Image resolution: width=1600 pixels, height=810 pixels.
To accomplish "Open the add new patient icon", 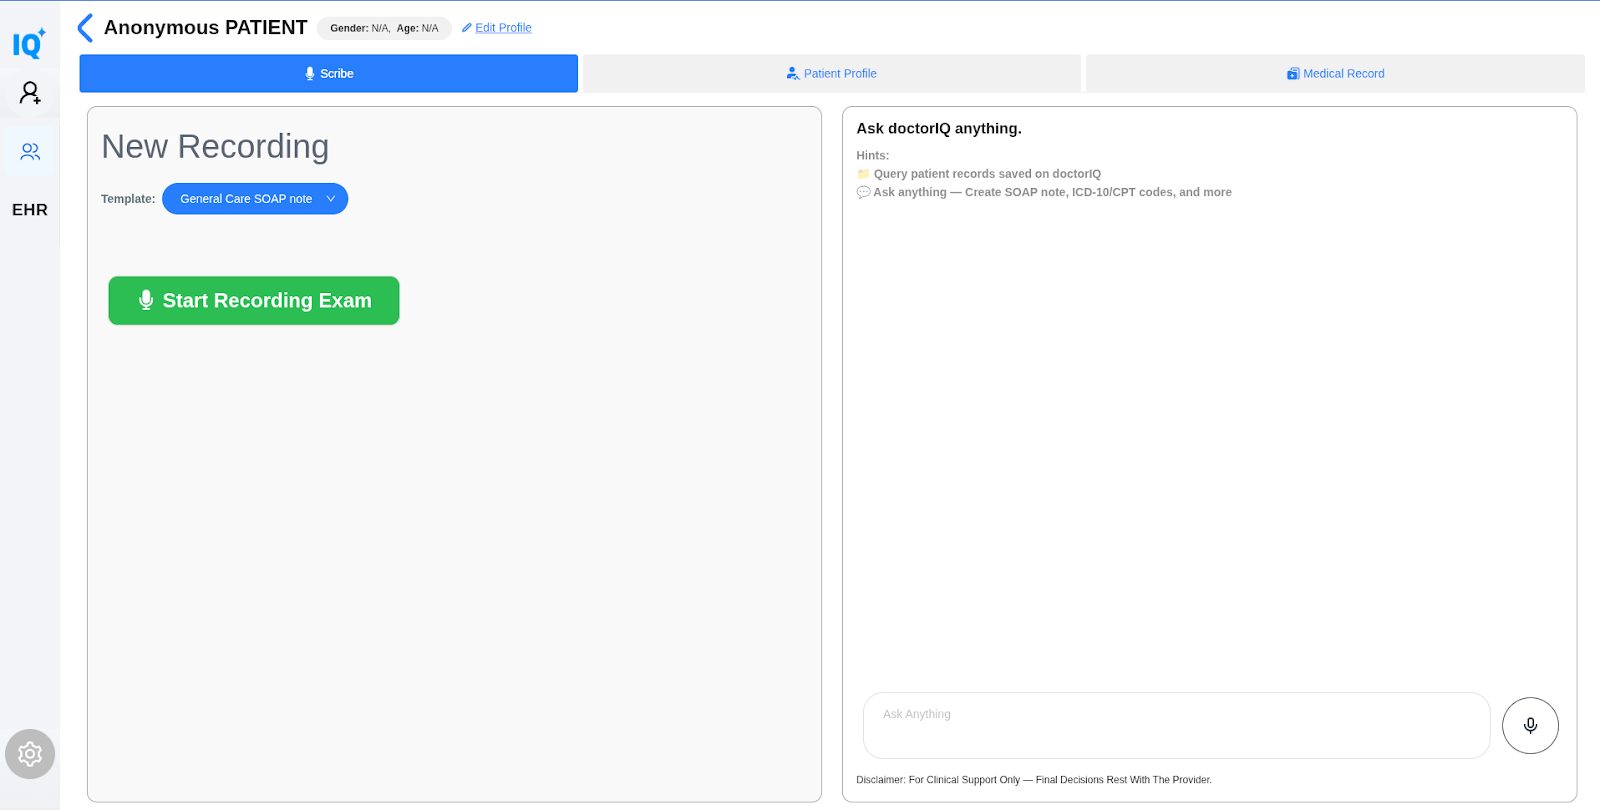I will (30, 93).
